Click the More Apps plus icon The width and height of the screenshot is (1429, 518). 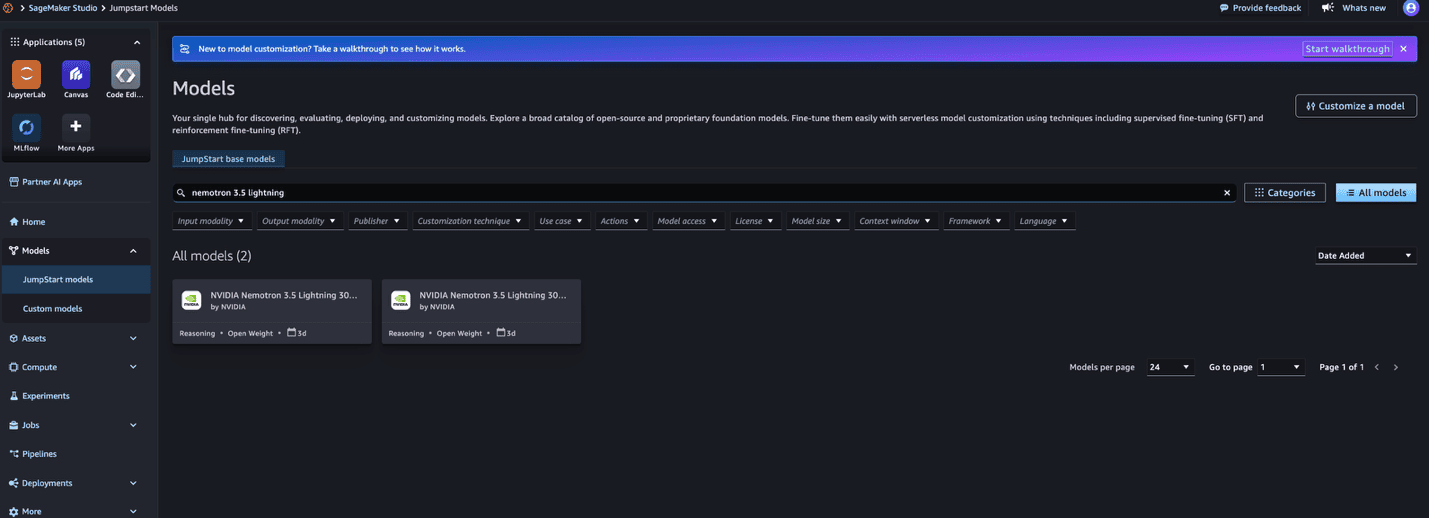pyautogui.click(x=76, y=127)
